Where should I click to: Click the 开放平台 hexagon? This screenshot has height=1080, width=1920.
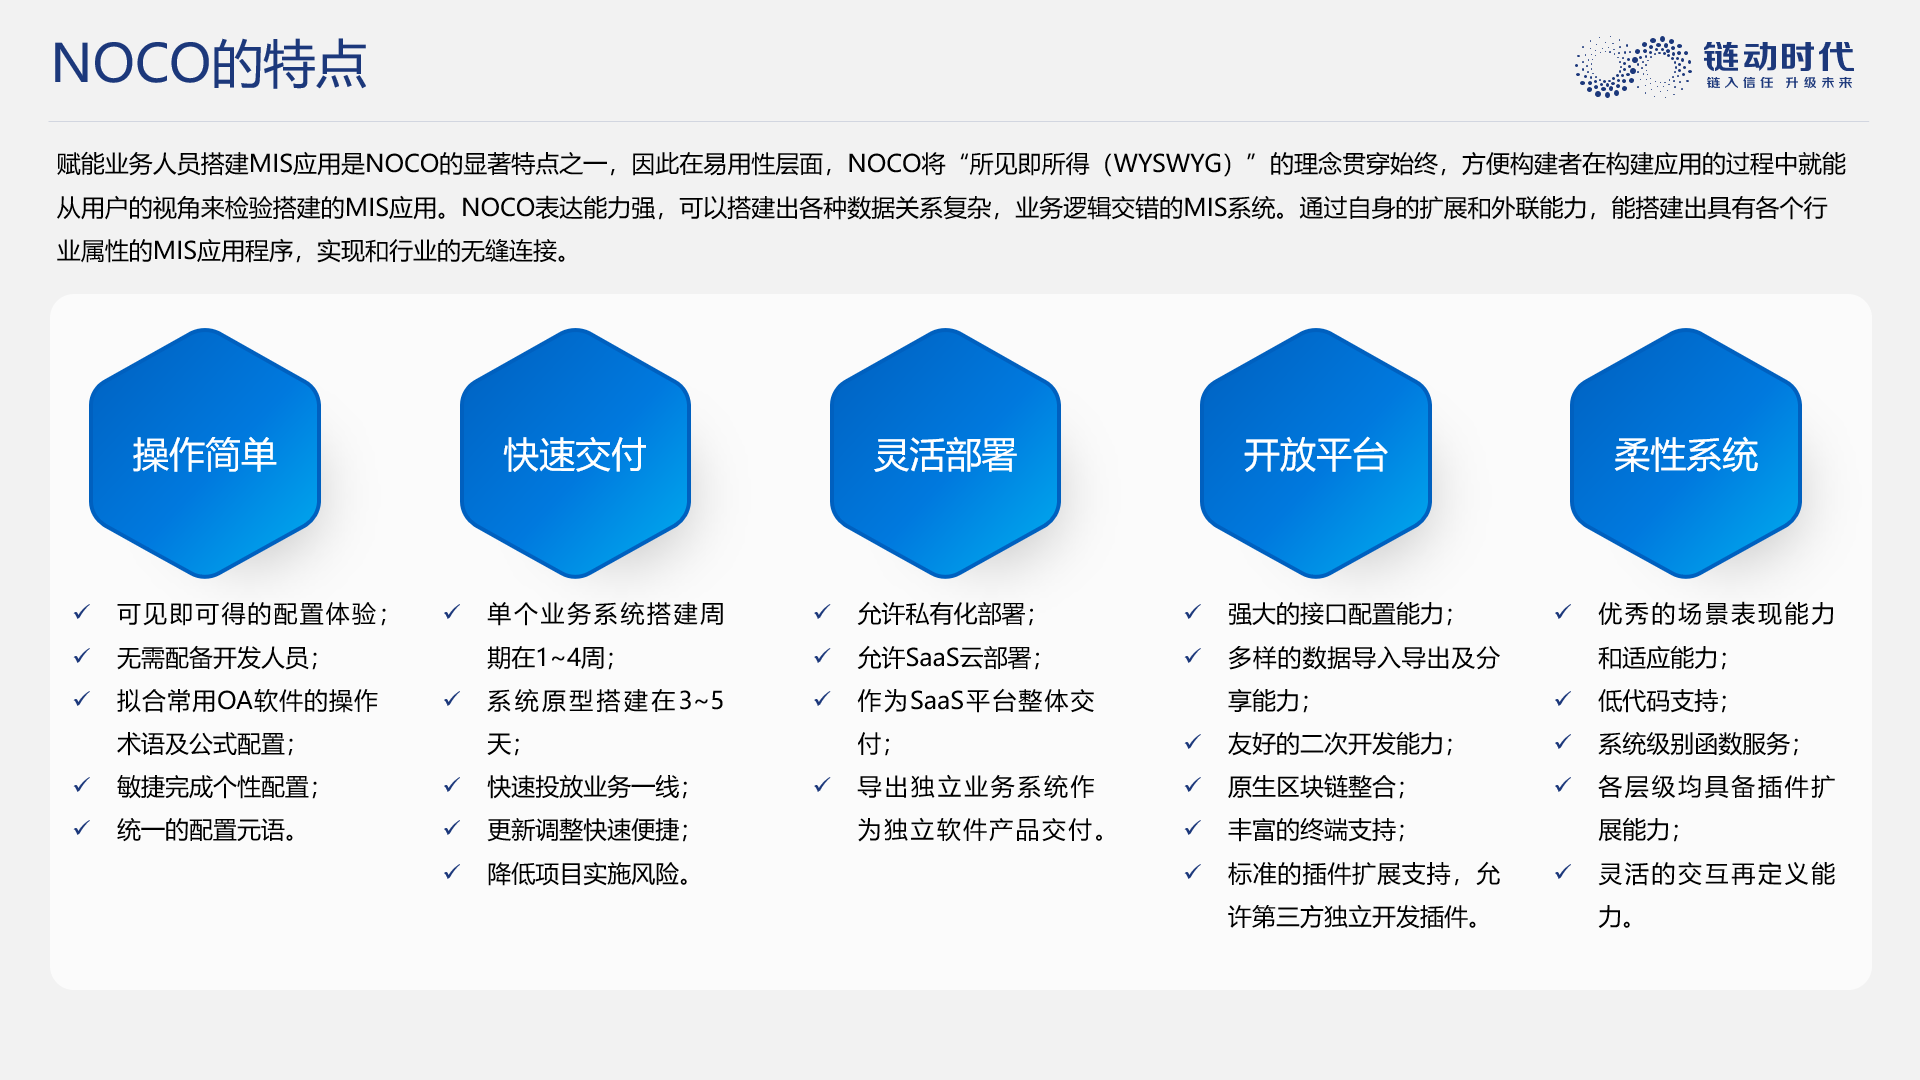[1316, 453]
